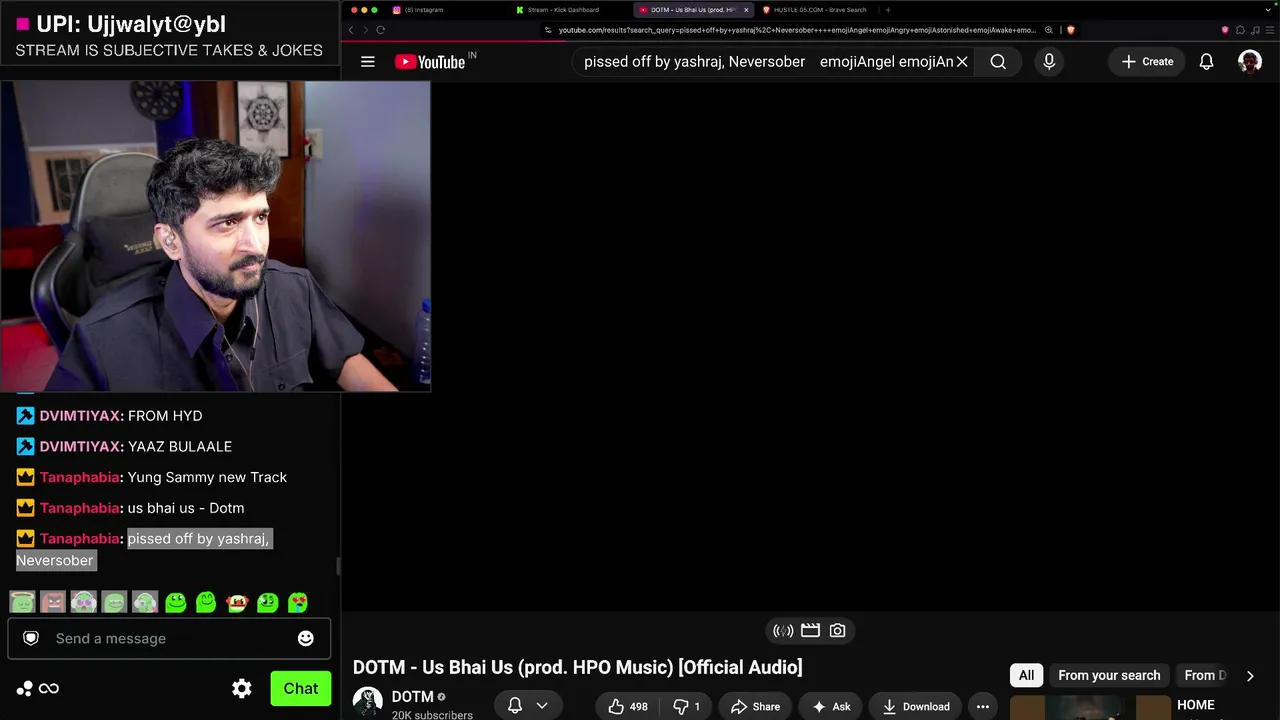Viewport: 1280px width, 720px height.
Task: Go forward with the browser forward arrow
Action: pyautogui.click(x=365, y=30)
